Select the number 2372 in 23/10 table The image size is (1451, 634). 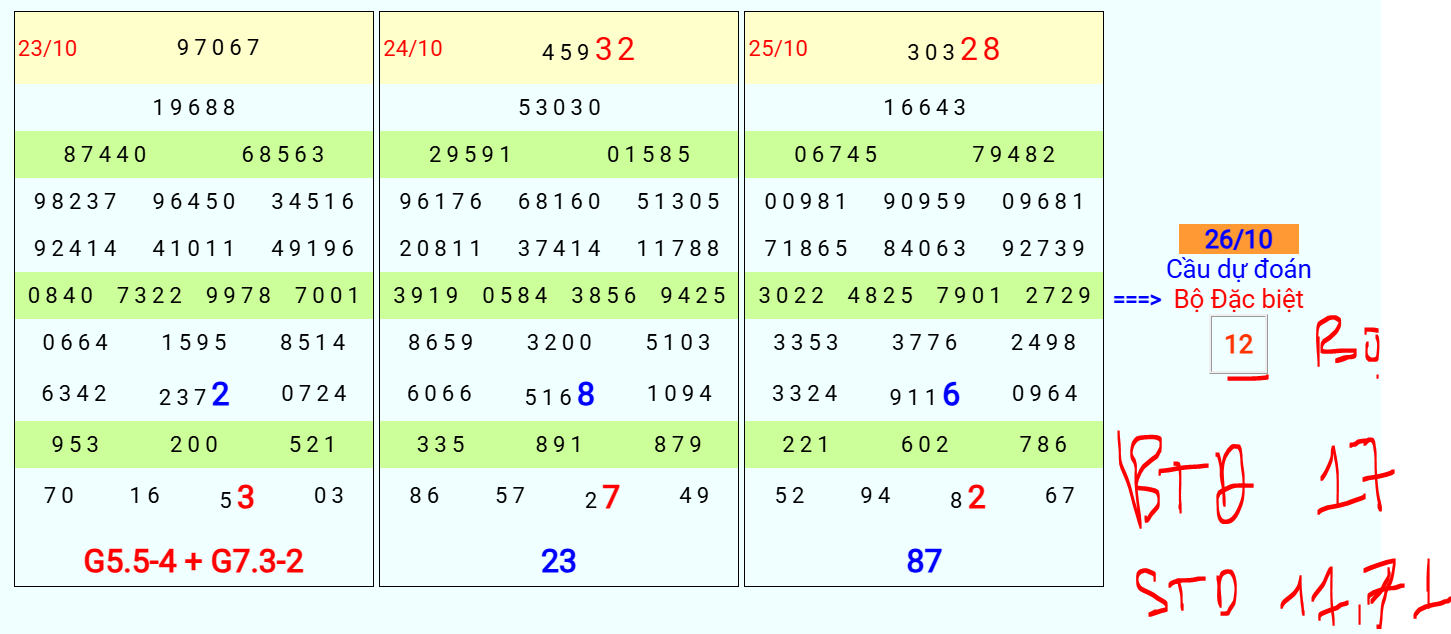[x=195, y=395]
